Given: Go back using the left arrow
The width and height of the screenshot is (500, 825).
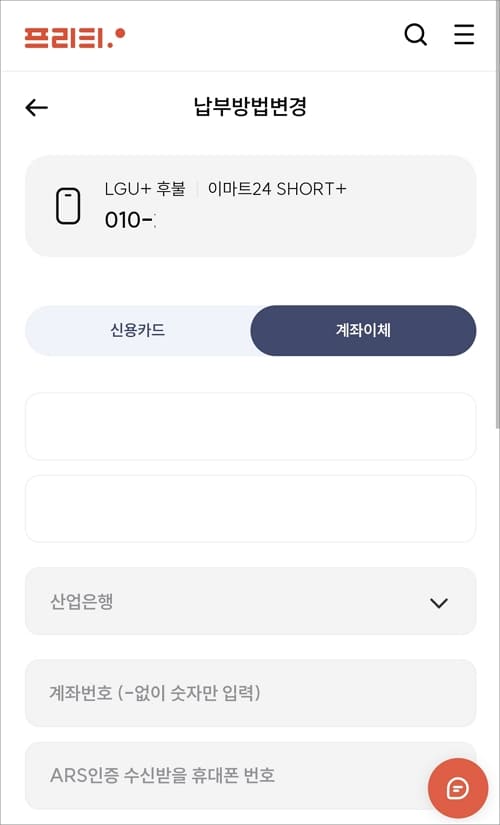Looking at the screenshot, I should (36, 107).
